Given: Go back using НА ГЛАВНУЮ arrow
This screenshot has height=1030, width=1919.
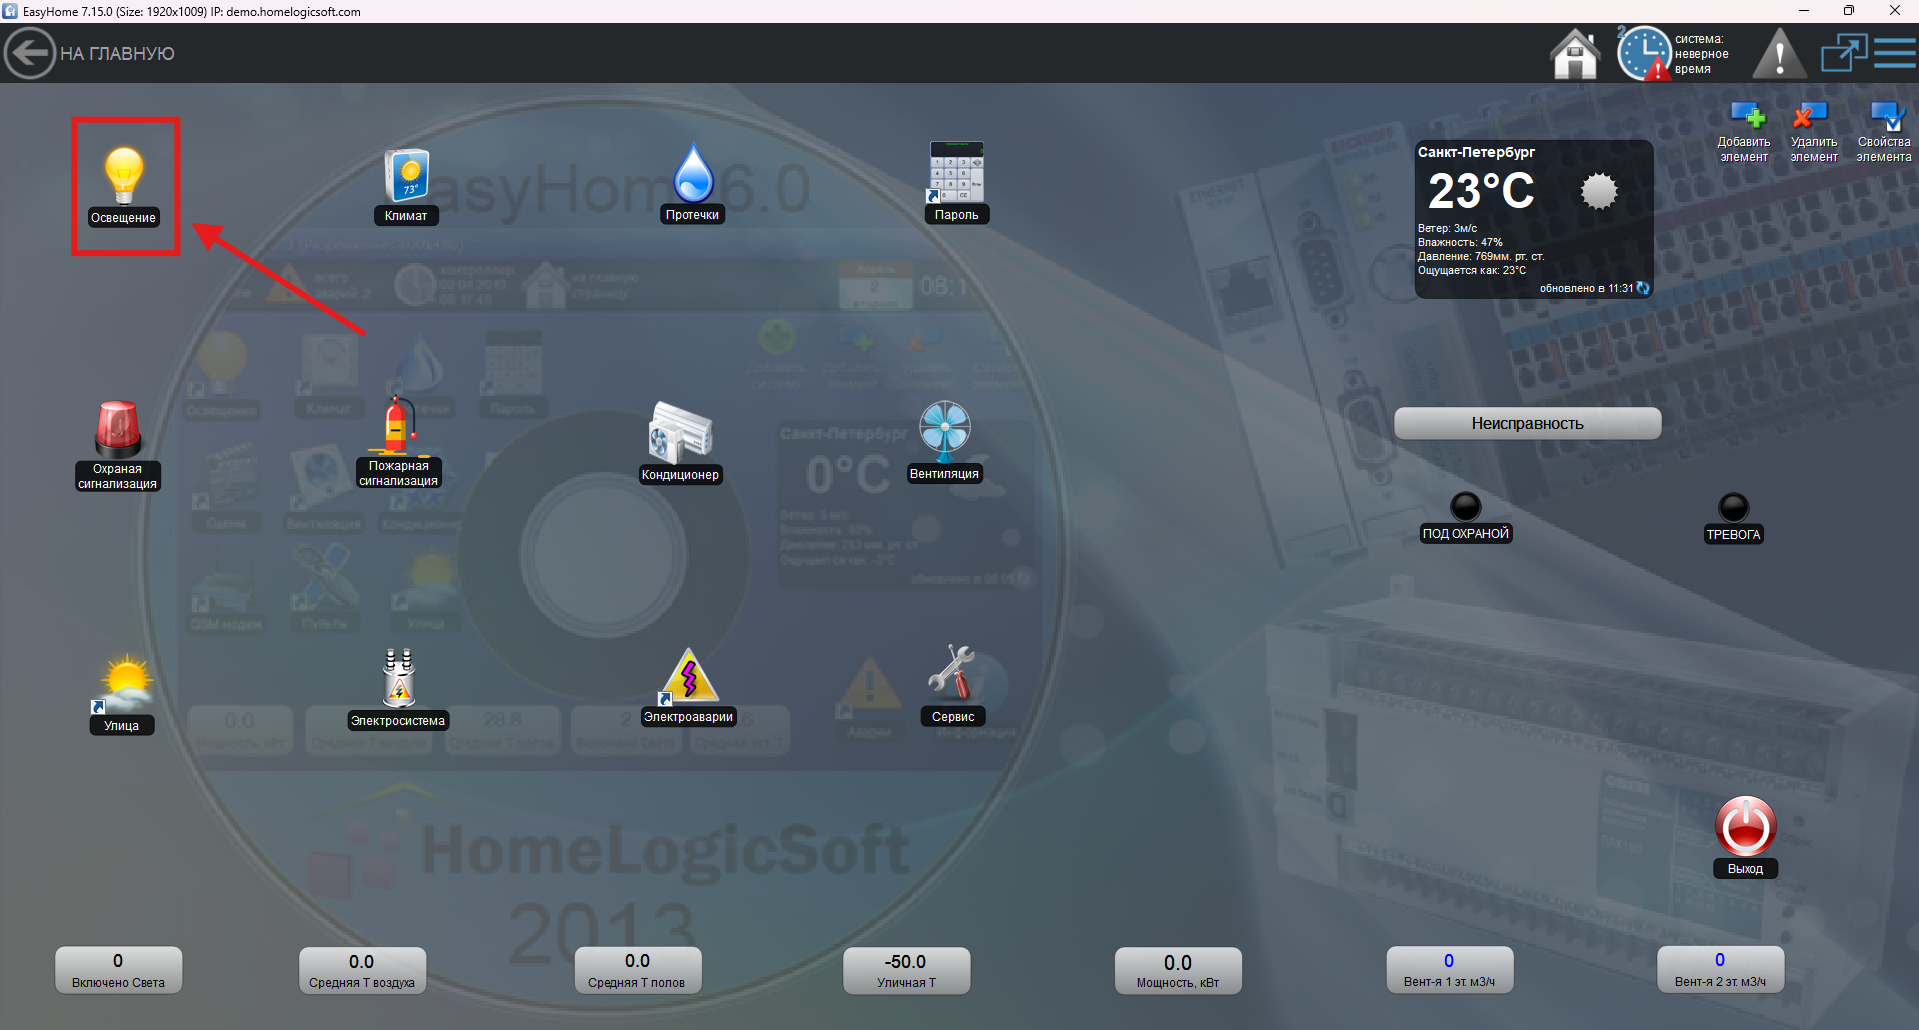Looking at the screenshot, I should (30, 53).
